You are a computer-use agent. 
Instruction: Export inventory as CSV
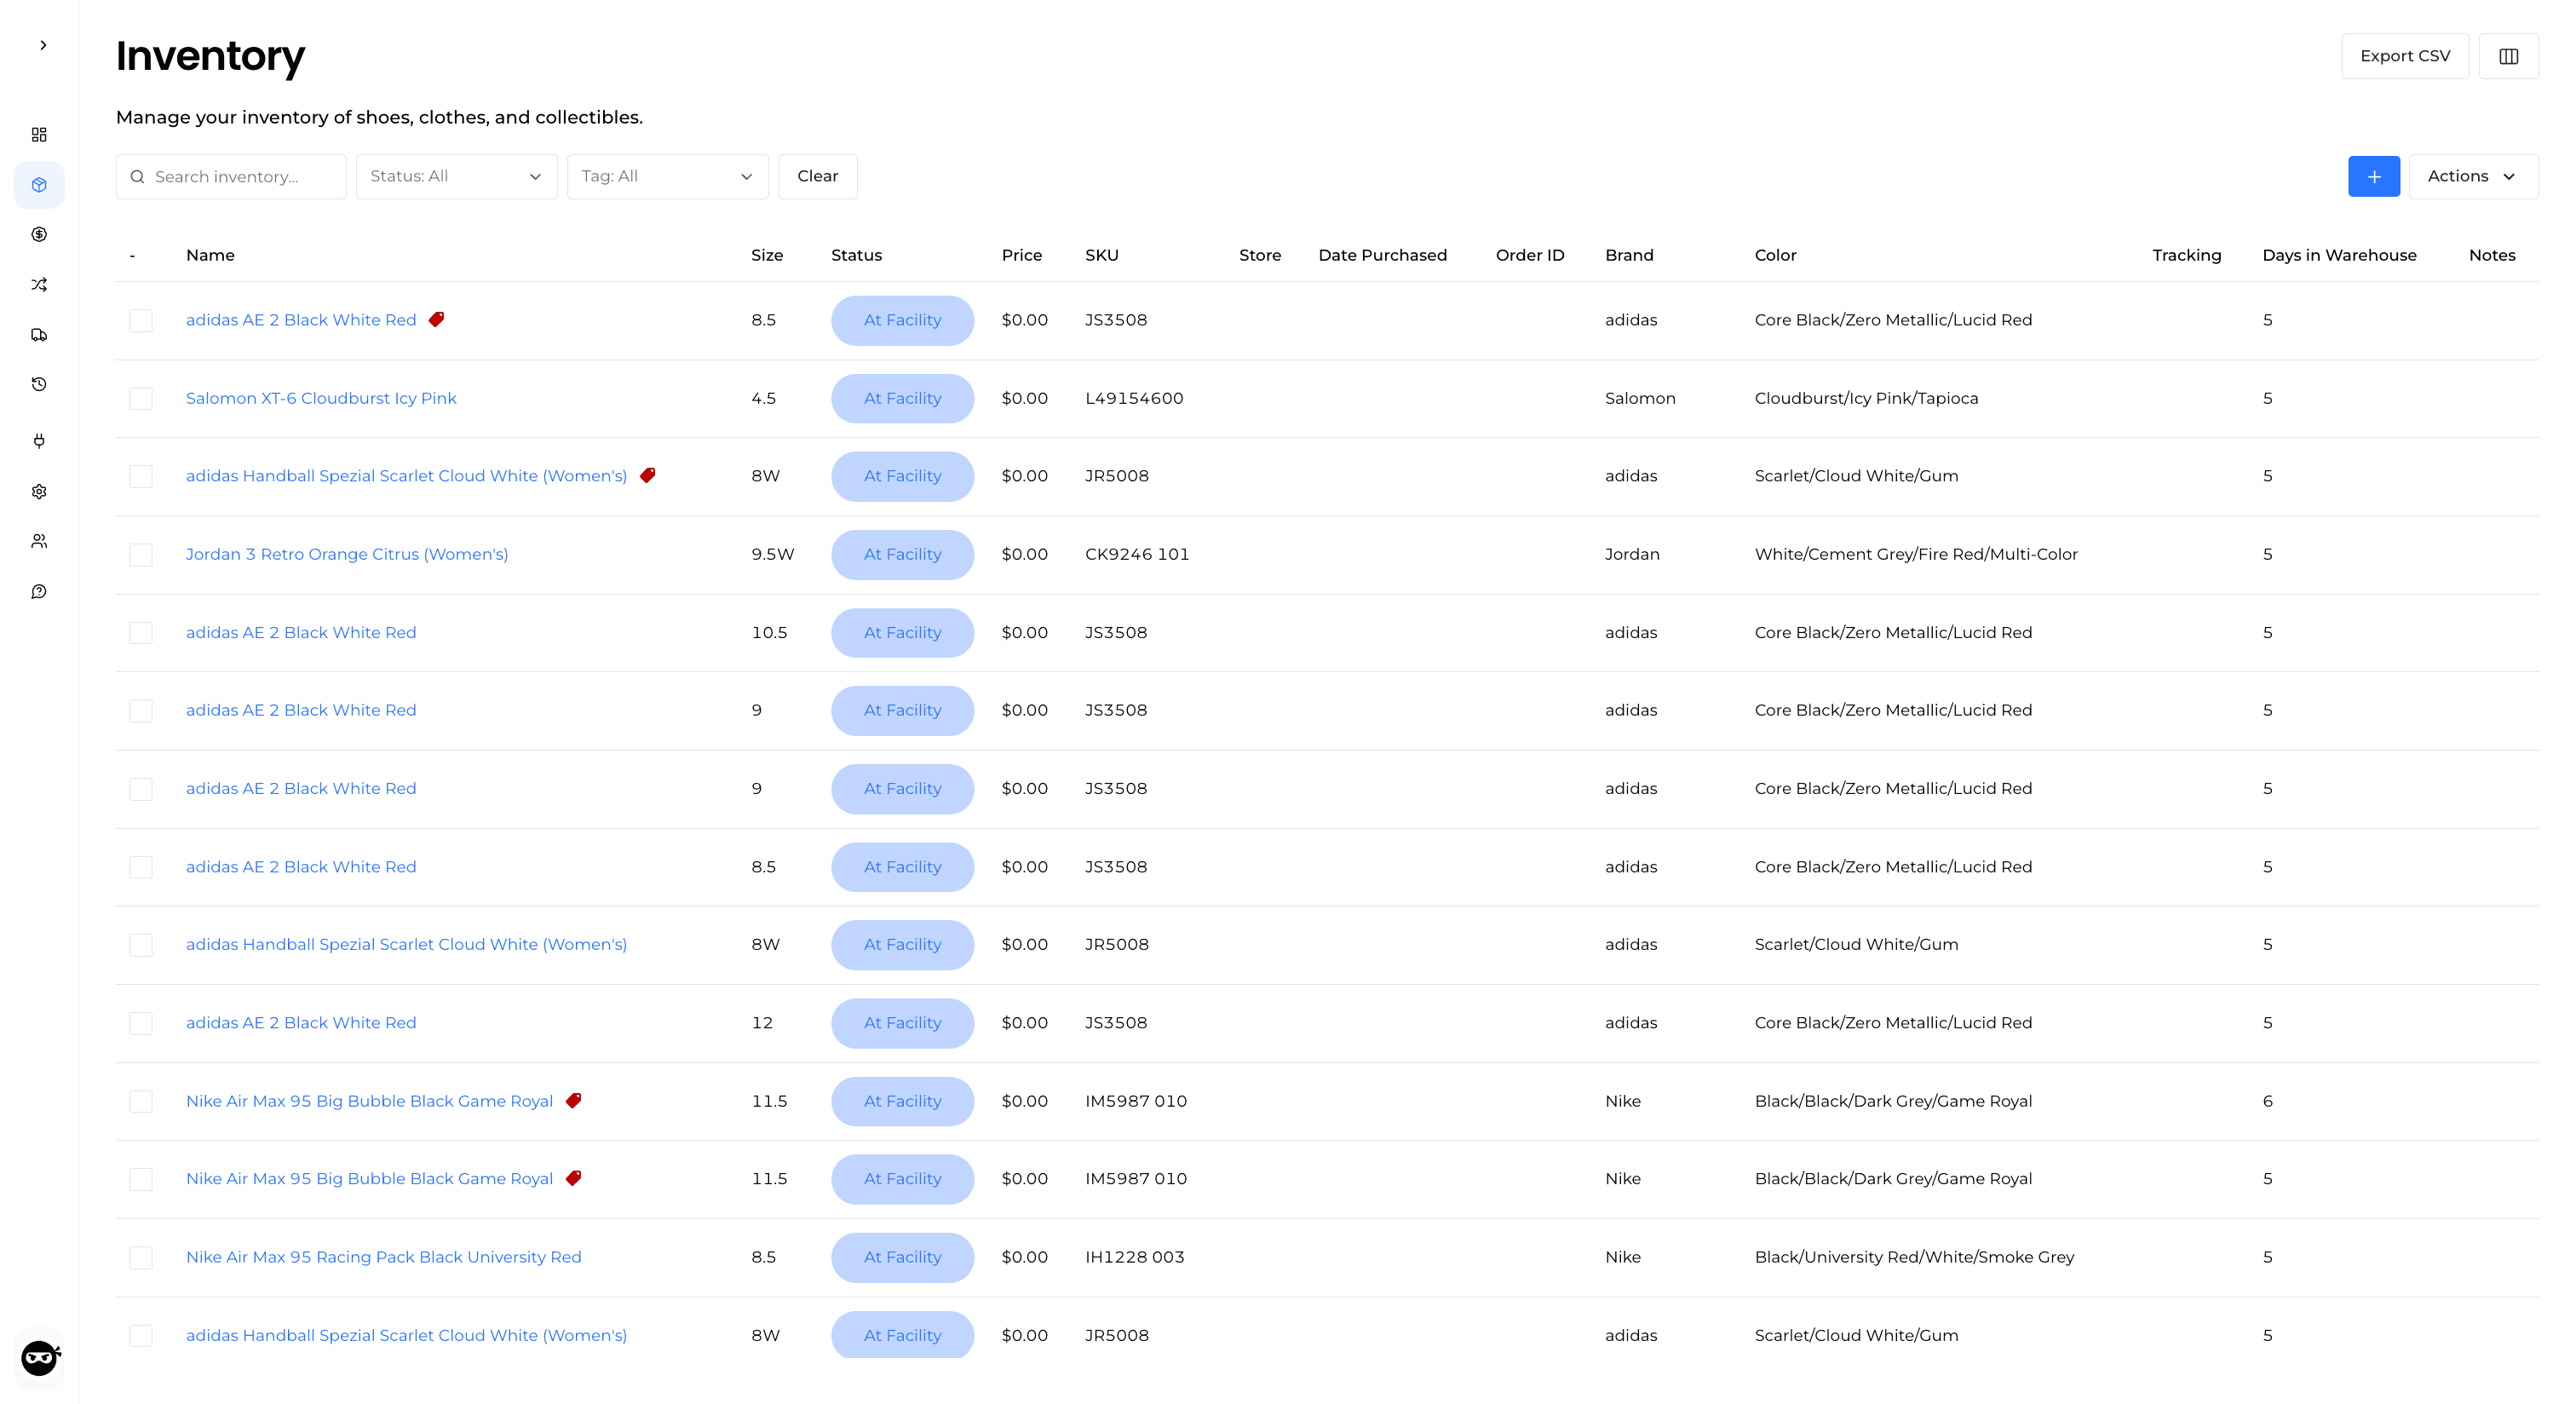tap(2404, 56)
